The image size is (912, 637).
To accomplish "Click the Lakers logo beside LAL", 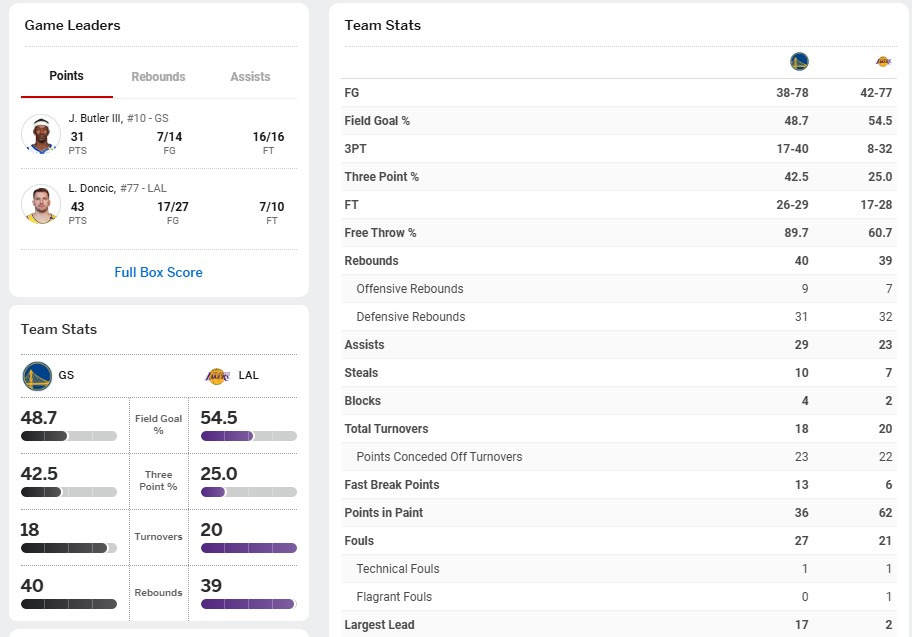I will [x=218, y=376].
